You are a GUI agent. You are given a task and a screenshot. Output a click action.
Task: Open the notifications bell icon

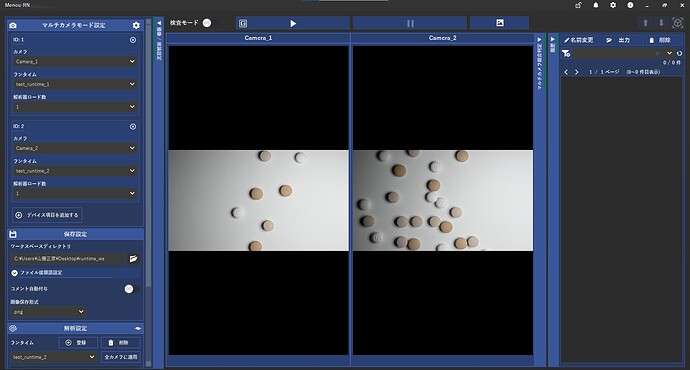point(595,5)
